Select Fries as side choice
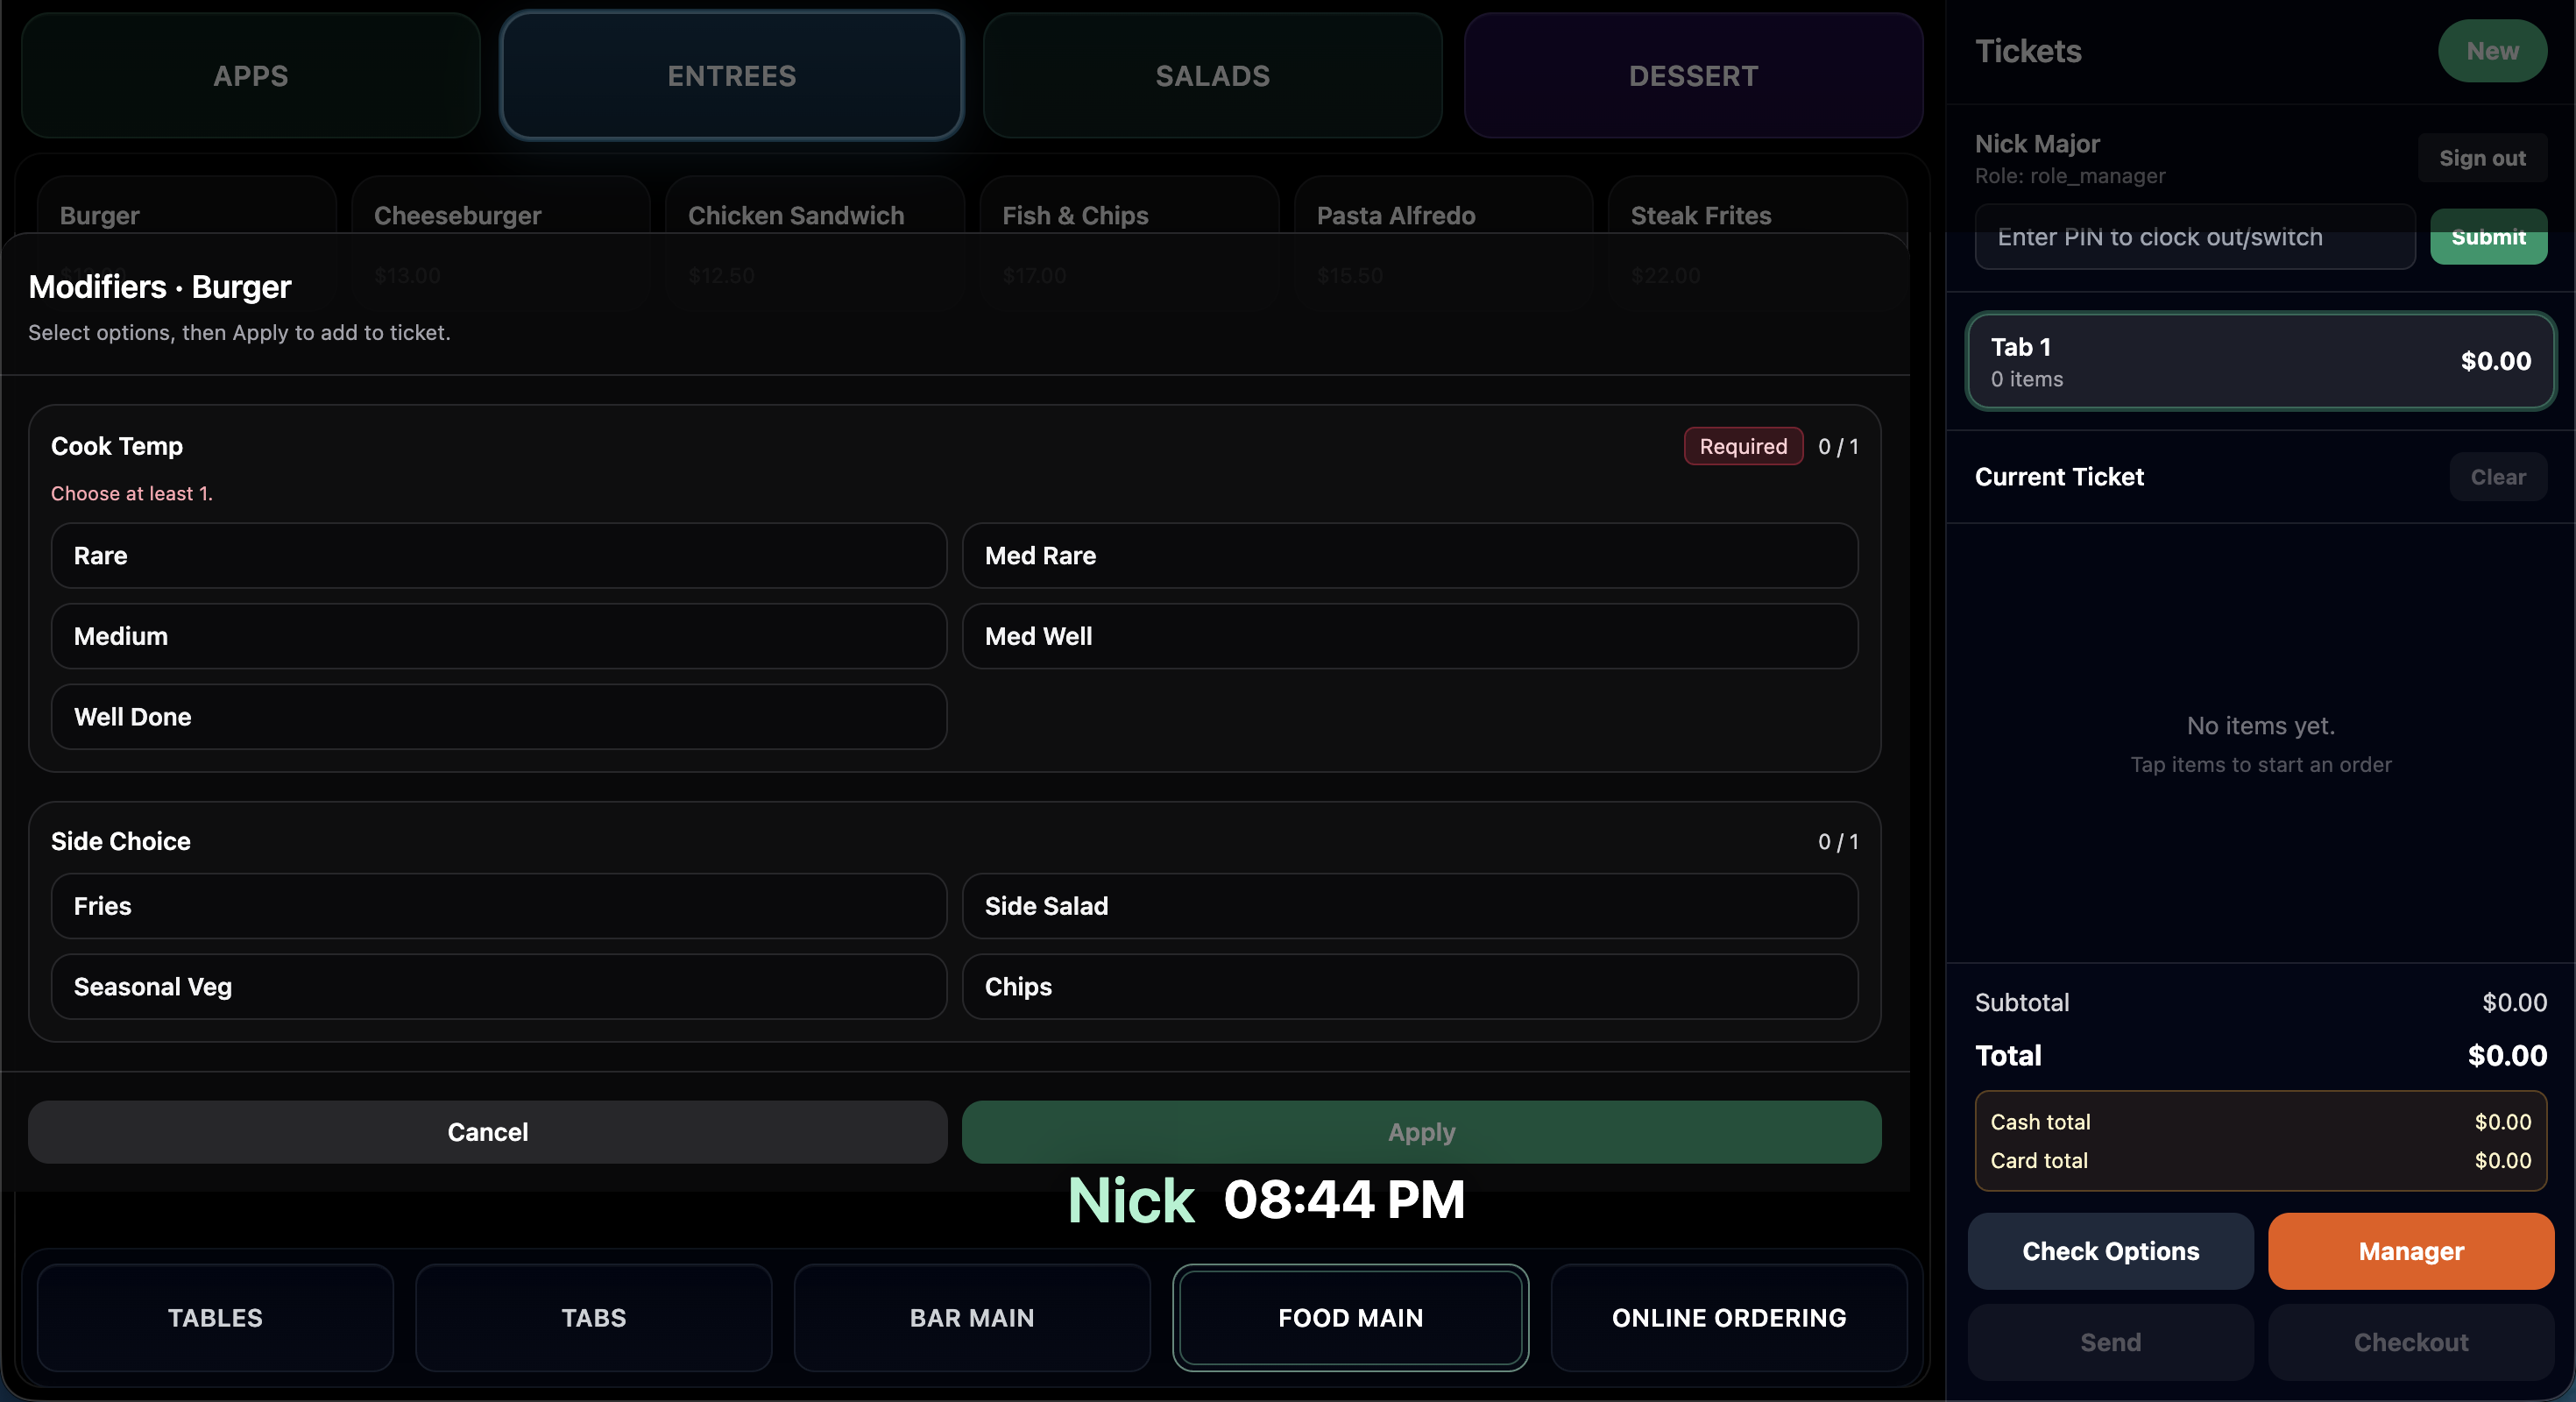Screen dimensions: 2576x1402 [x=498, y=906]
